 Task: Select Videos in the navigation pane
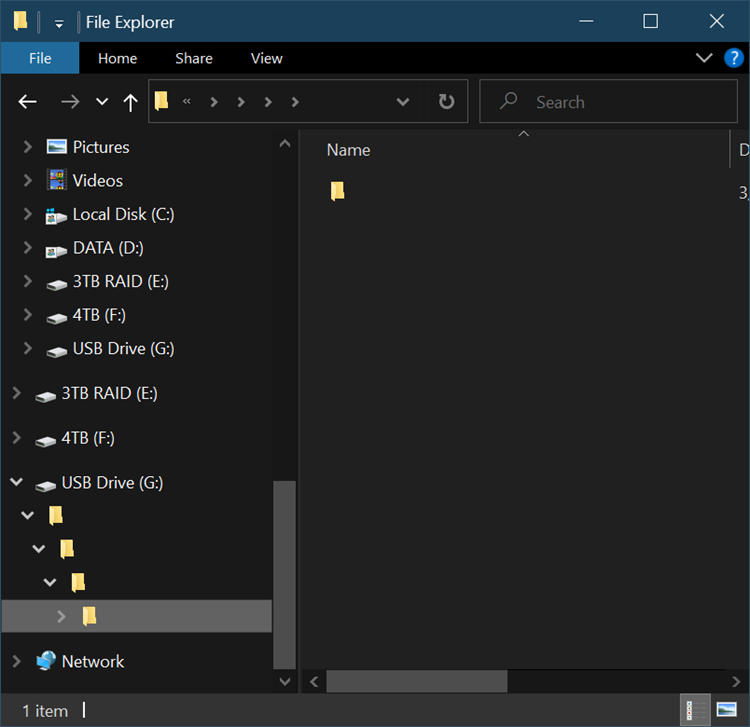[98, 181]
